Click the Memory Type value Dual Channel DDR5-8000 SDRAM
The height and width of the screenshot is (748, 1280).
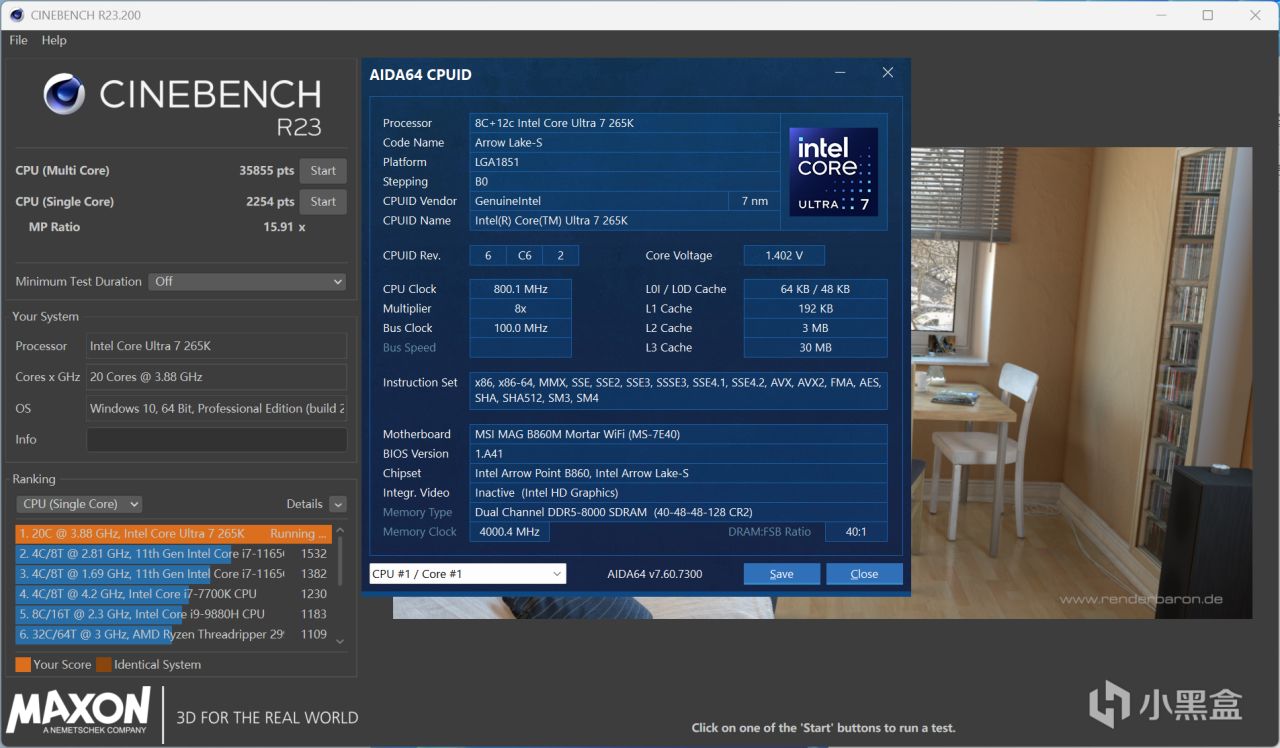[678, 513]
